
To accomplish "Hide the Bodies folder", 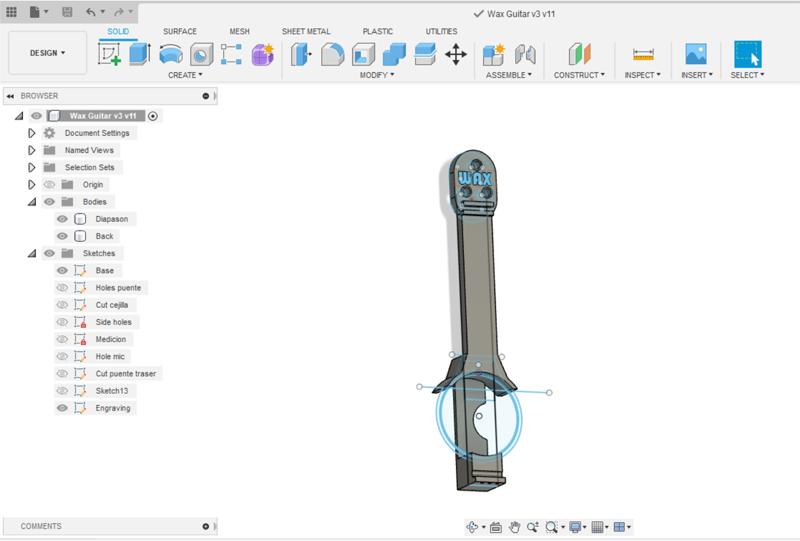I will [49, 202].
